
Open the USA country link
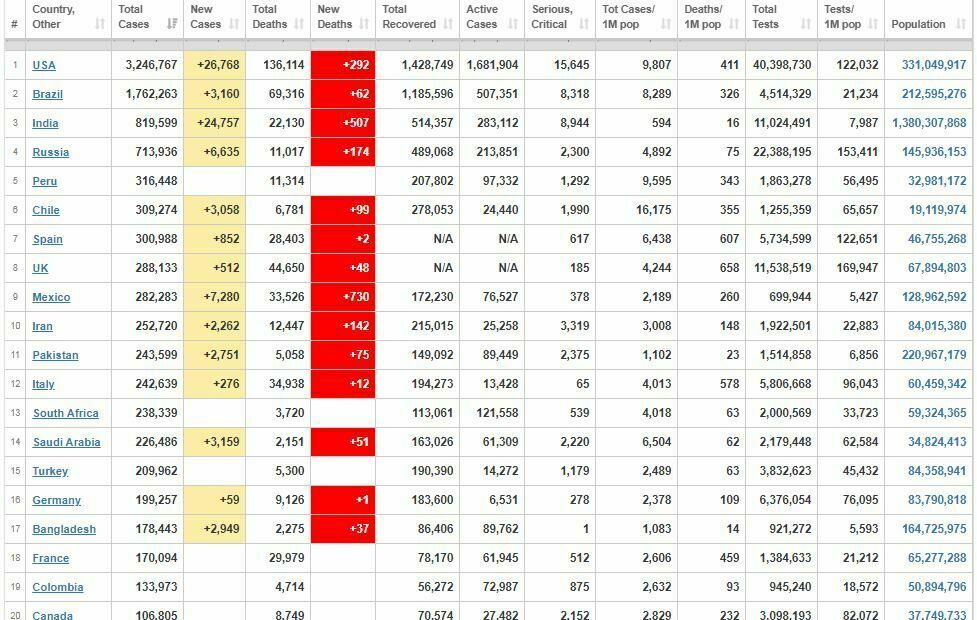coord(44,65)
